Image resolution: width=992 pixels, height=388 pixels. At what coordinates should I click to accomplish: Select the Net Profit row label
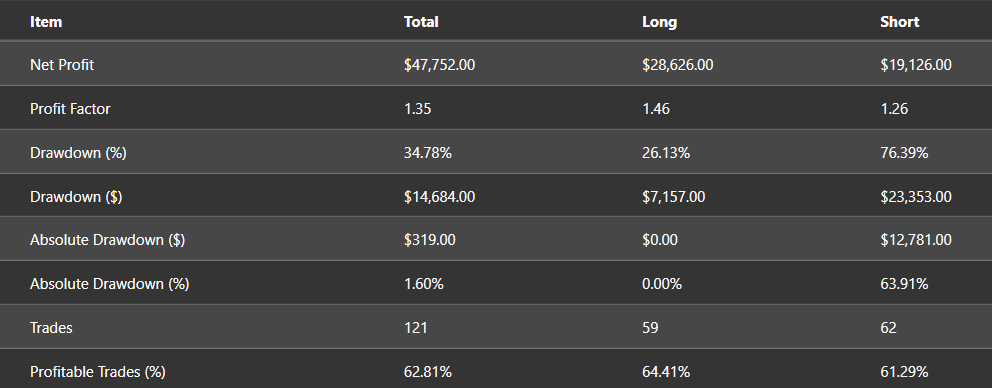coord(62,65)
